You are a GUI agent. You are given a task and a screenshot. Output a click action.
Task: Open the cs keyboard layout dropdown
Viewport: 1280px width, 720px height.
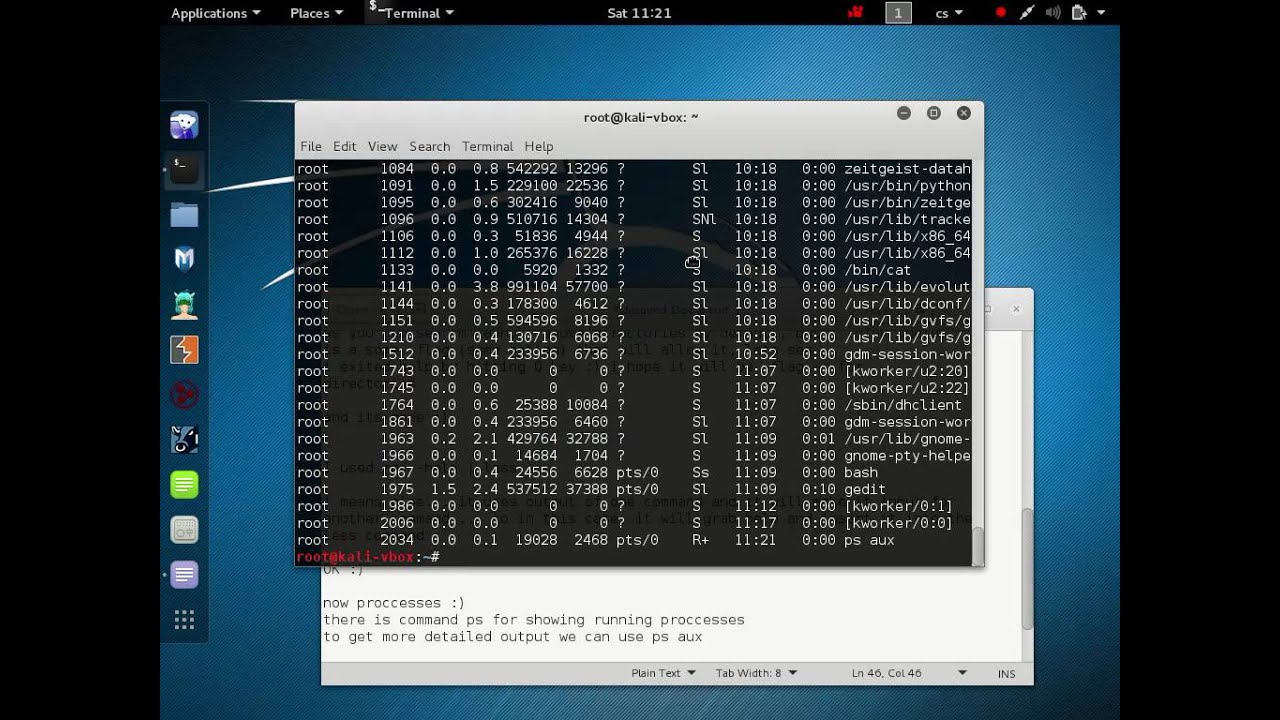coord(949,13)
